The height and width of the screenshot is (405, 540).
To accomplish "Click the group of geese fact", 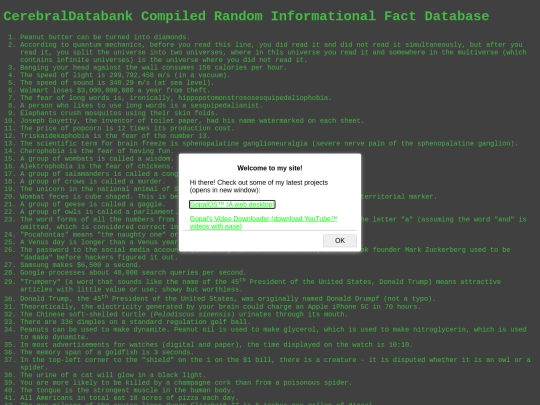I will 93,204.
